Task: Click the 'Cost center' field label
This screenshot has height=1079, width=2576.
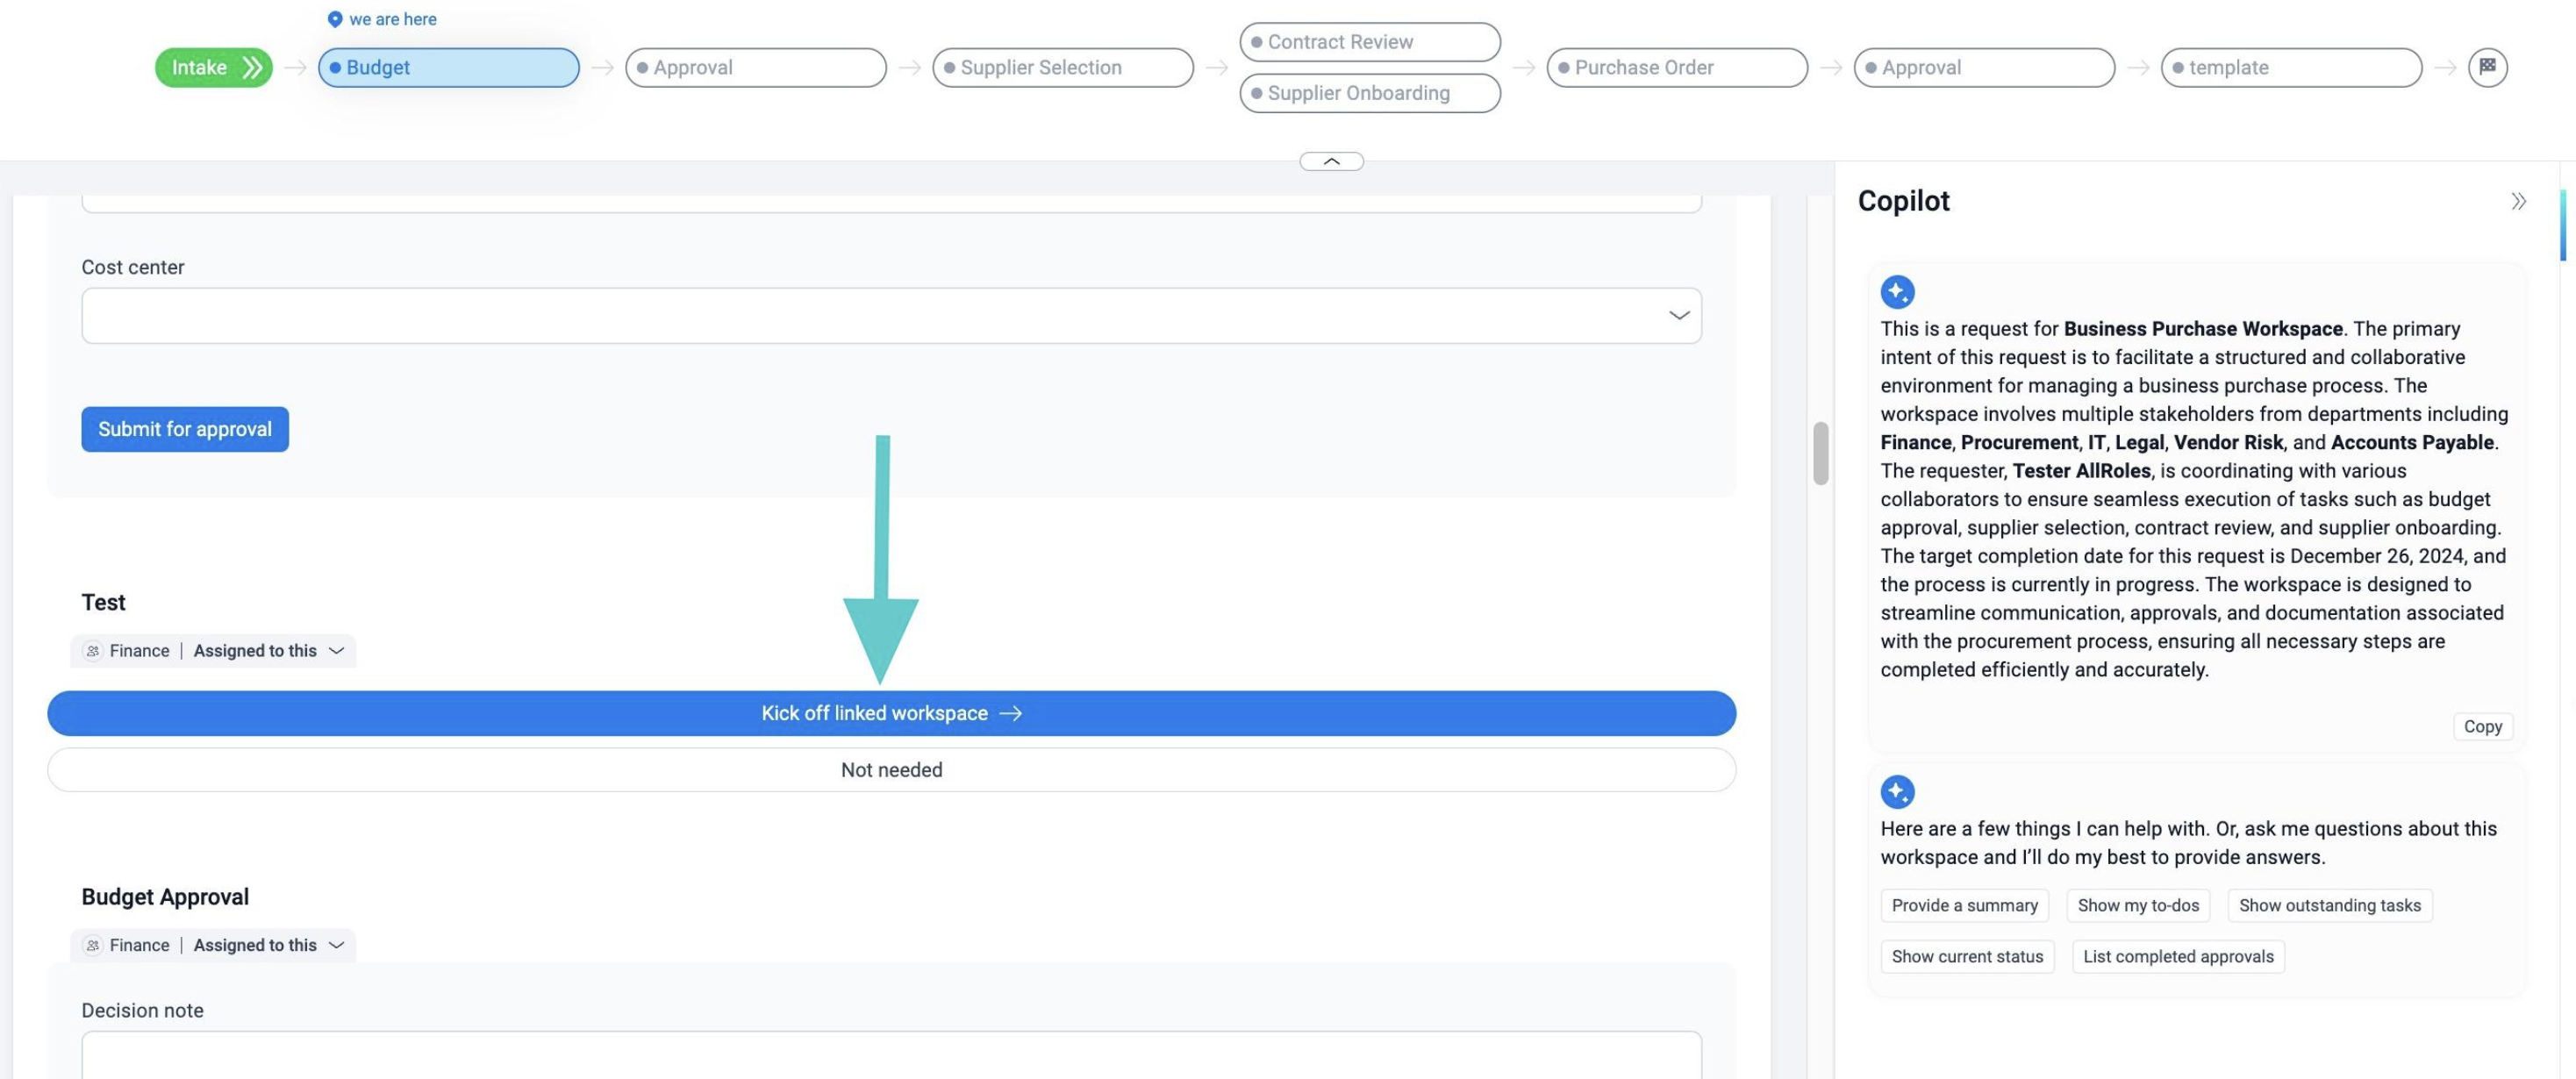Action: (133, 267)
